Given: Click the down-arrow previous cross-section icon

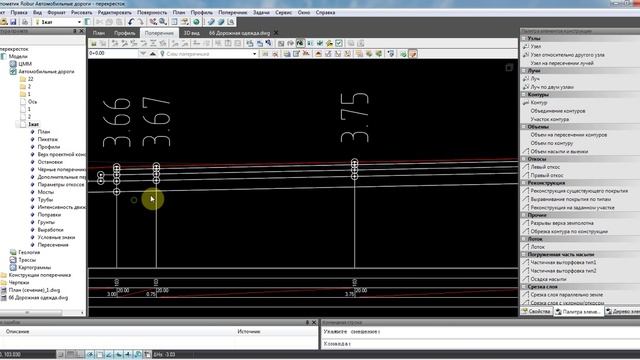Looking at the screenshot, I should tap(142, 53).
